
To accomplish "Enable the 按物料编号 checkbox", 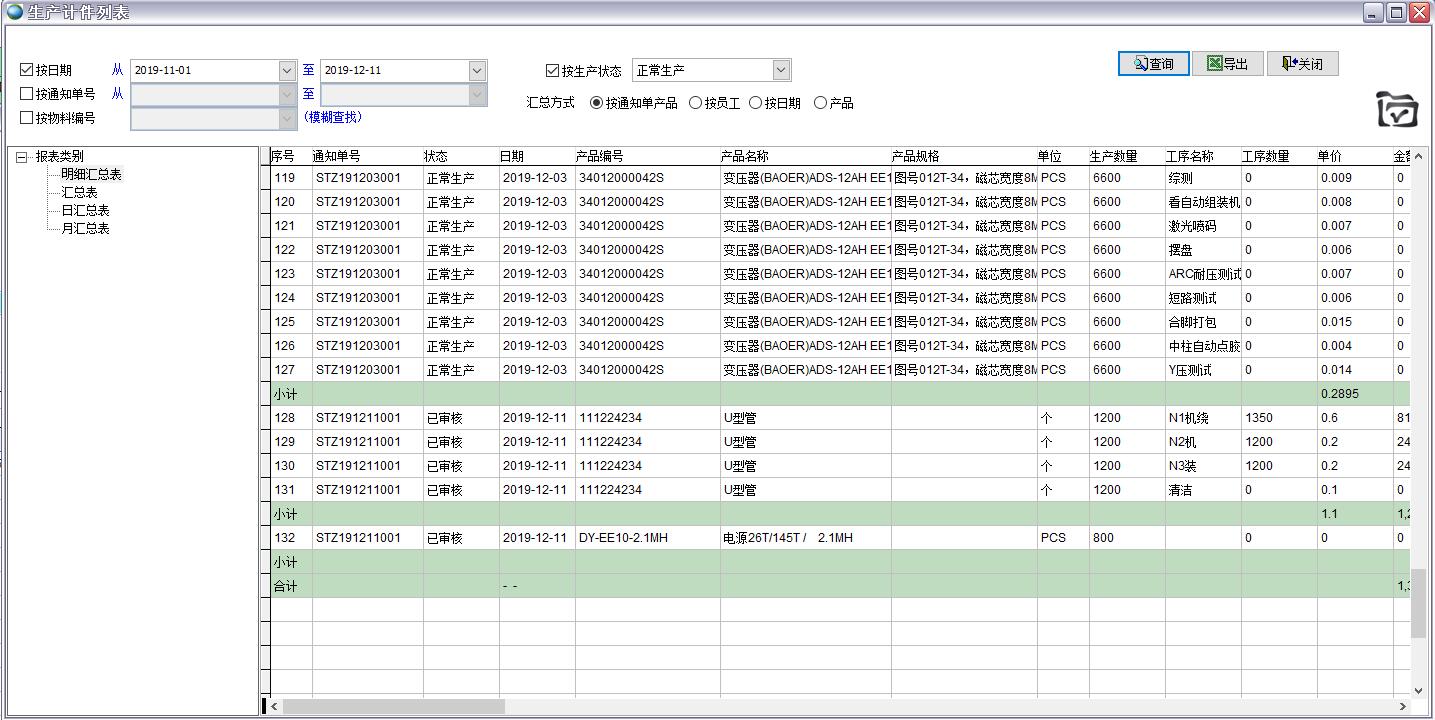I will 27,118.
